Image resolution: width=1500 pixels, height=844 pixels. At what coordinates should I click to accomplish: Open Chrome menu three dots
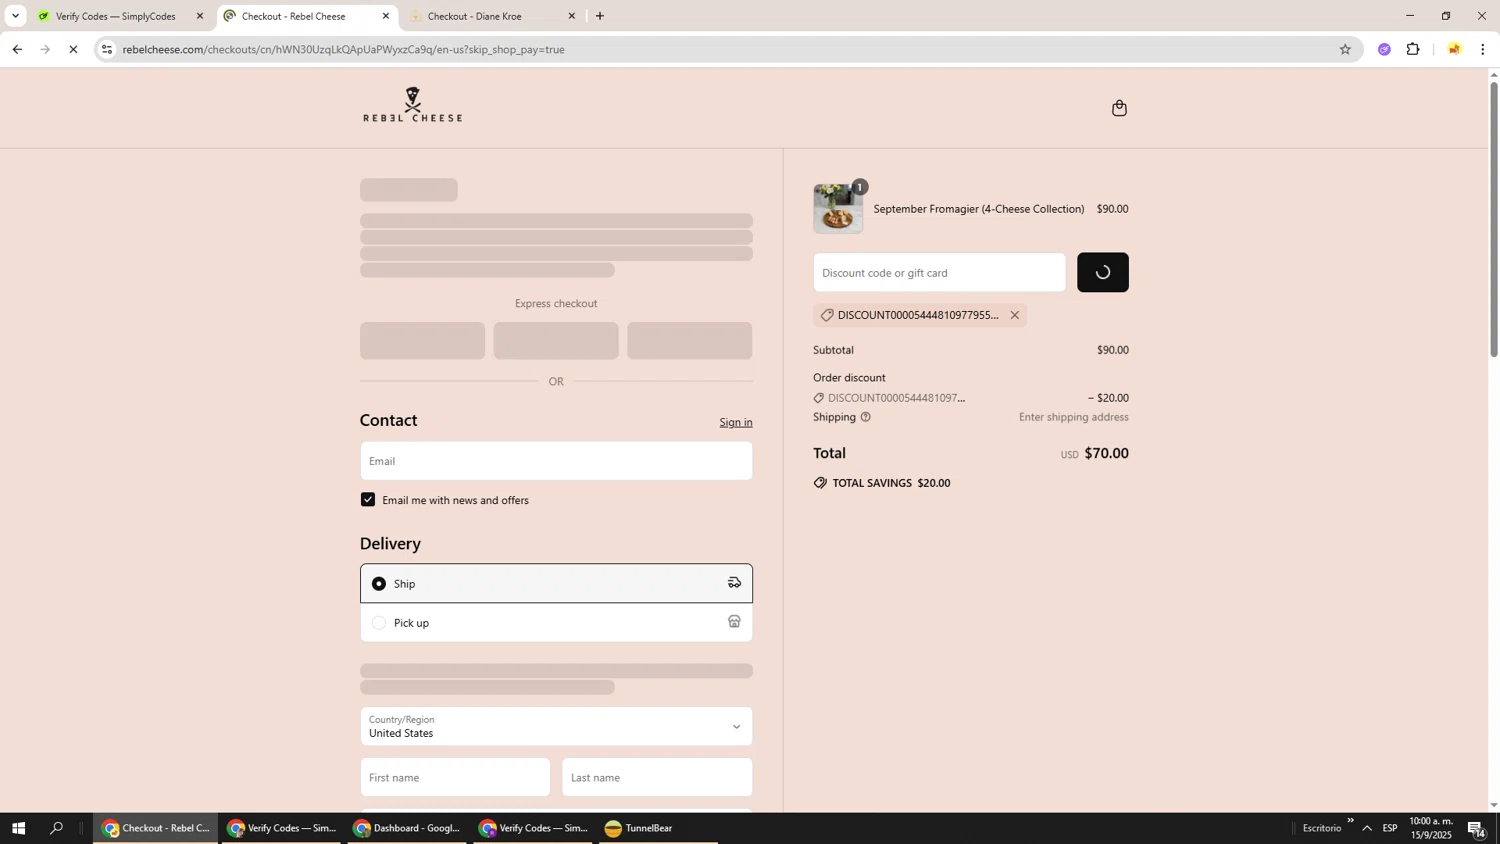pos(1483,49)
